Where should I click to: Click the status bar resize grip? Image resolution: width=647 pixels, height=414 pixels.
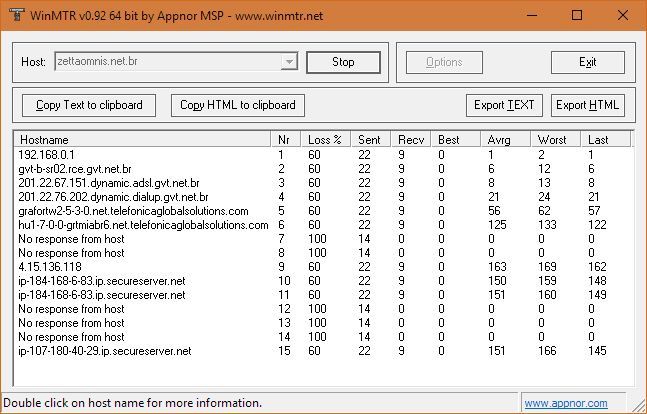[638, 404]
